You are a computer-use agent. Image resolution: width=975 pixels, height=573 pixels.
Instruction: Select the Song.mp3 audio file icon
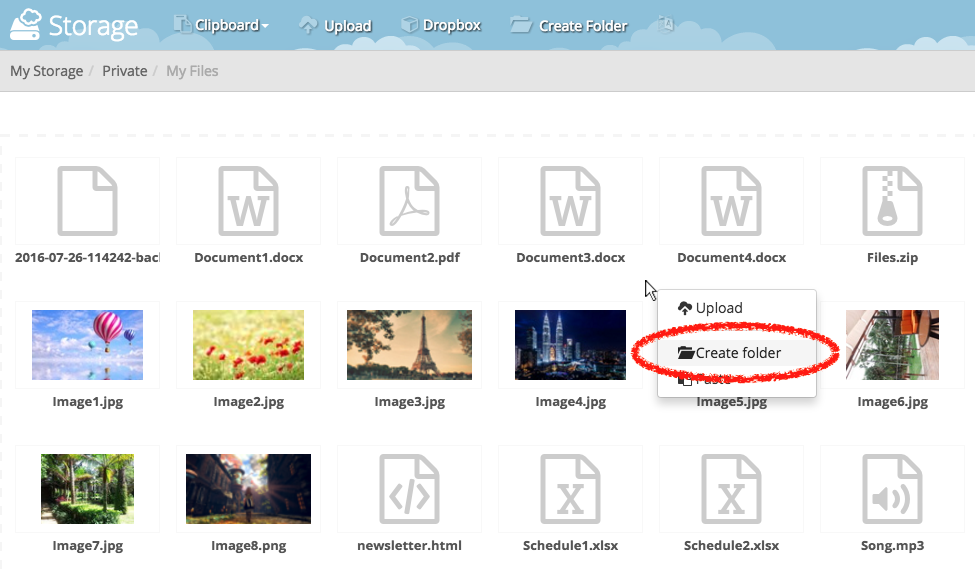point(892,490)
